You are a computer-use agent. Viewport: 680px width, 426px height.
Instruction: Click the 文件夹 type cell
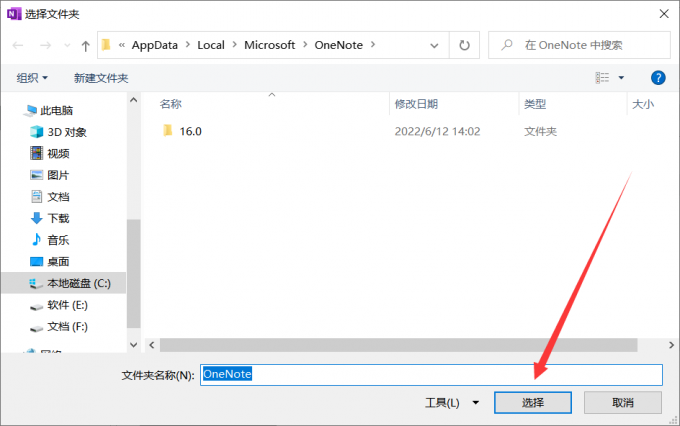point(540,131)
